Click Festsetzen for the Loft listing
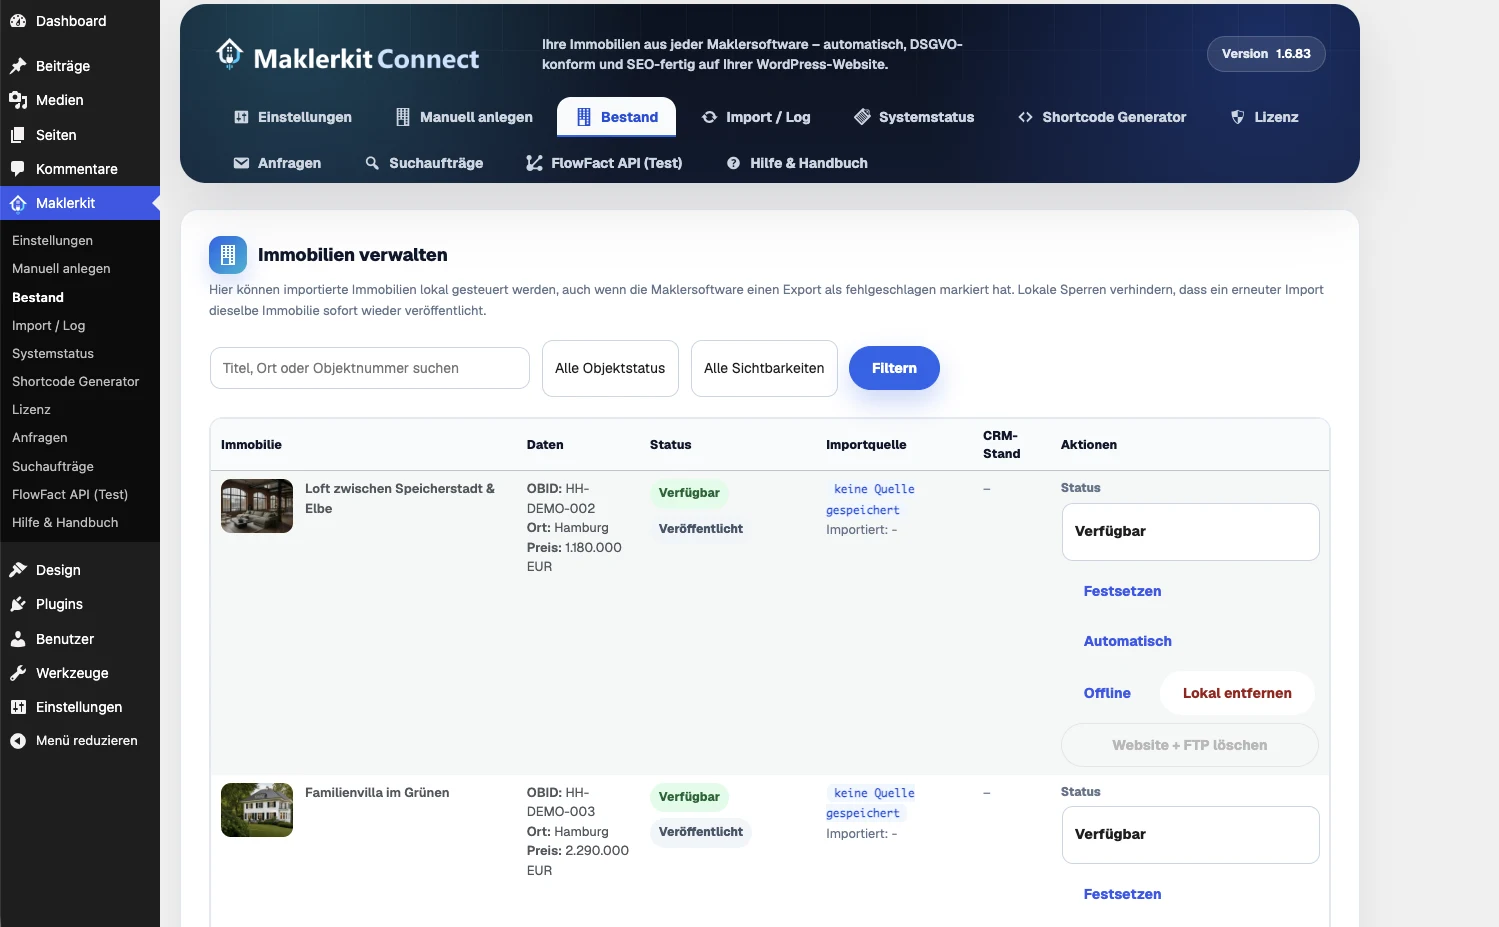 click(x=1122, y=591)
